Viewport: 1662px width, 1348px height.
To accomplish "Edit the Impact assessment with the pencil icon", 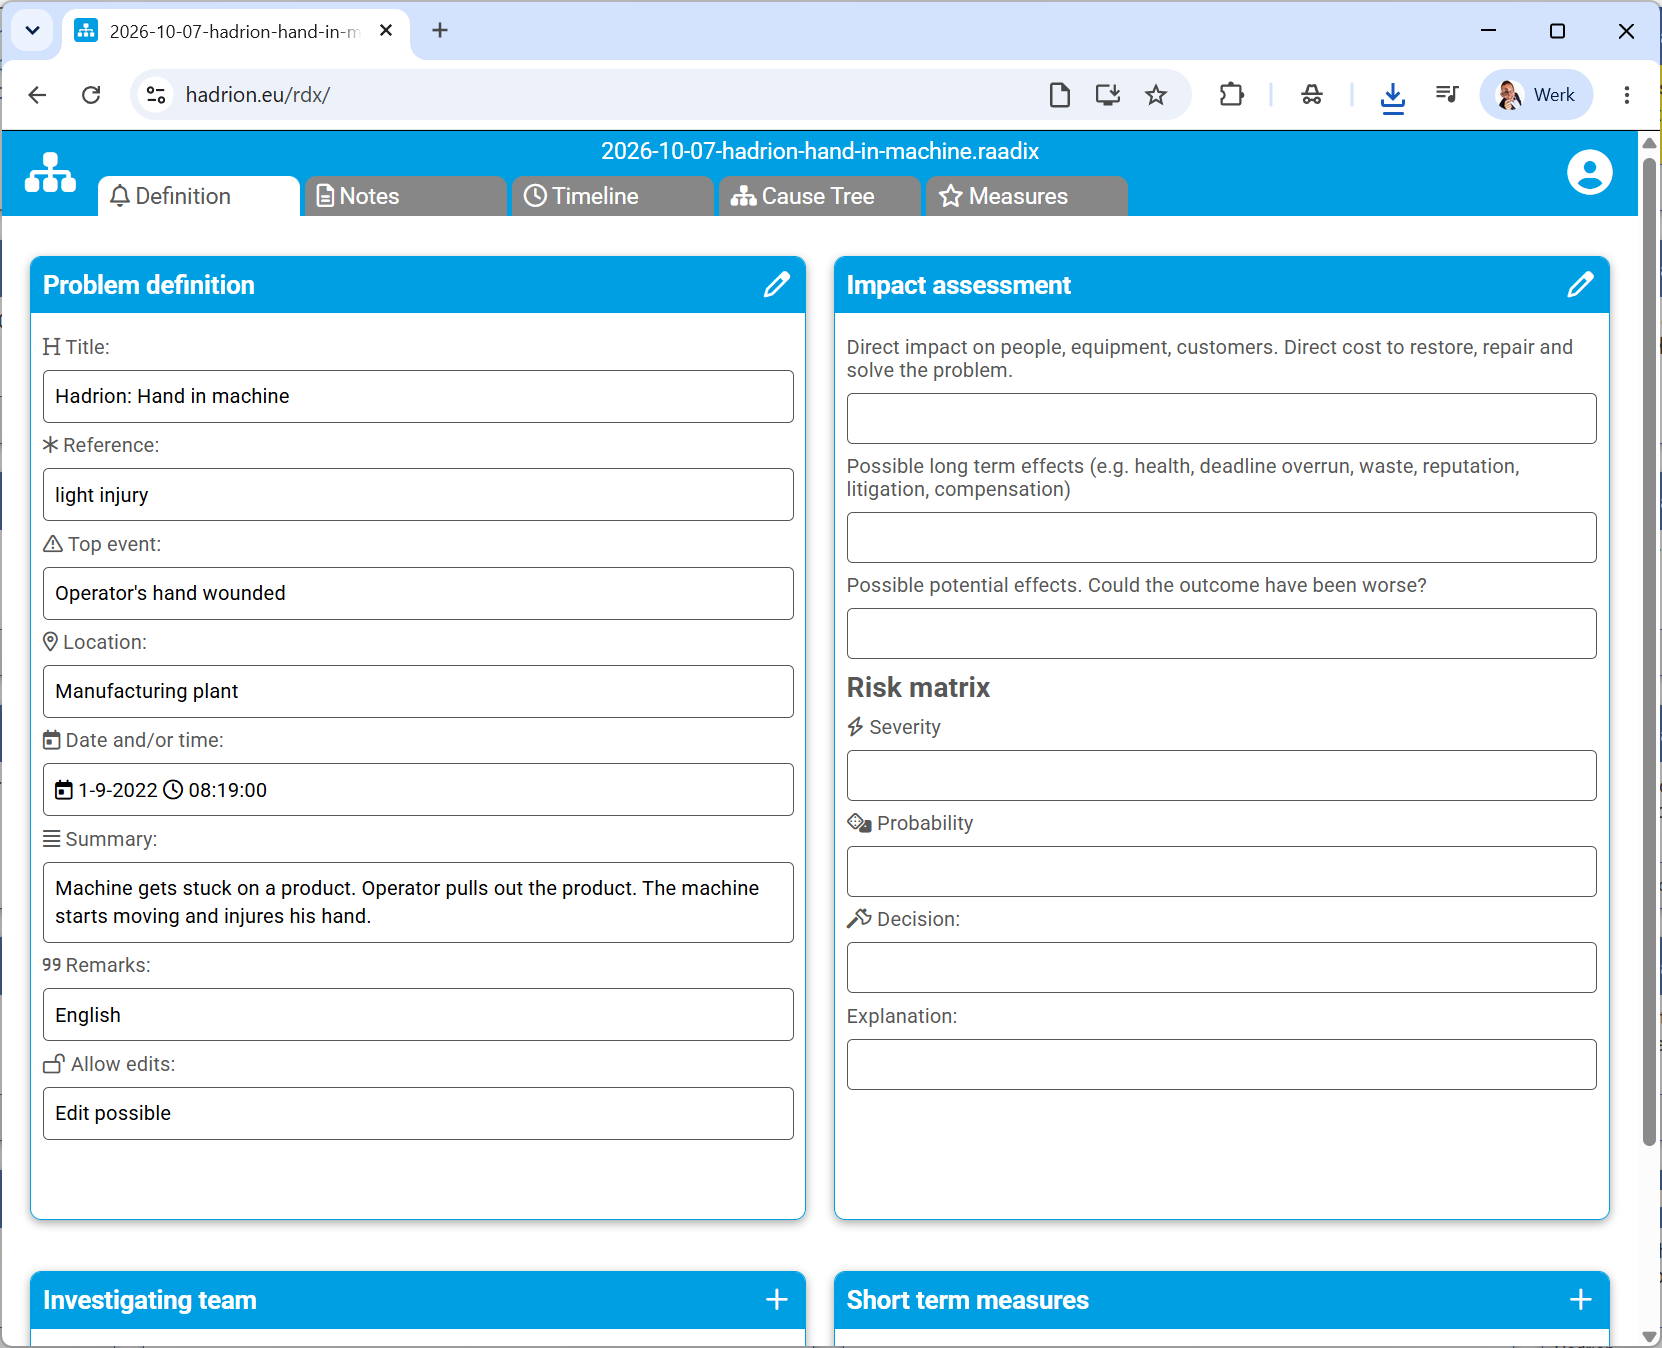I will point(1580,285).
